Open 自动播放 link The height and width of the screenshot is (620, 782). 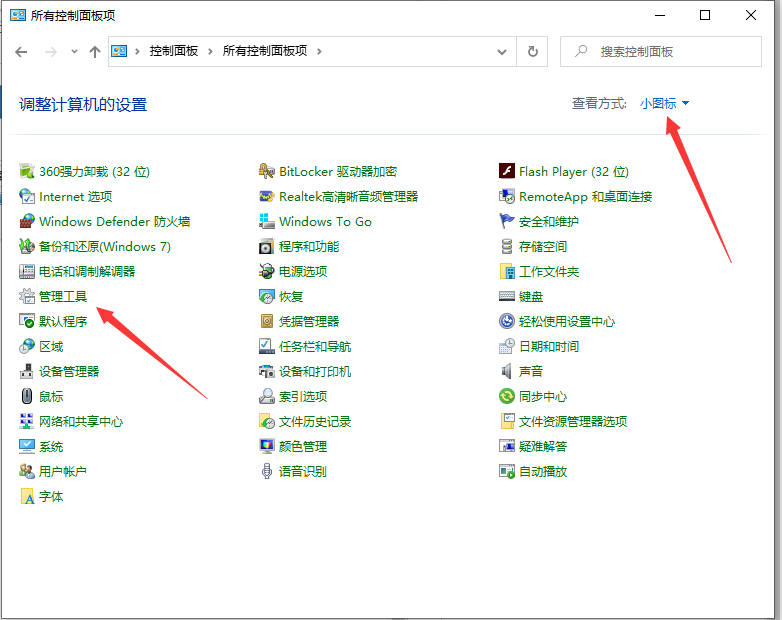[543, 471]
